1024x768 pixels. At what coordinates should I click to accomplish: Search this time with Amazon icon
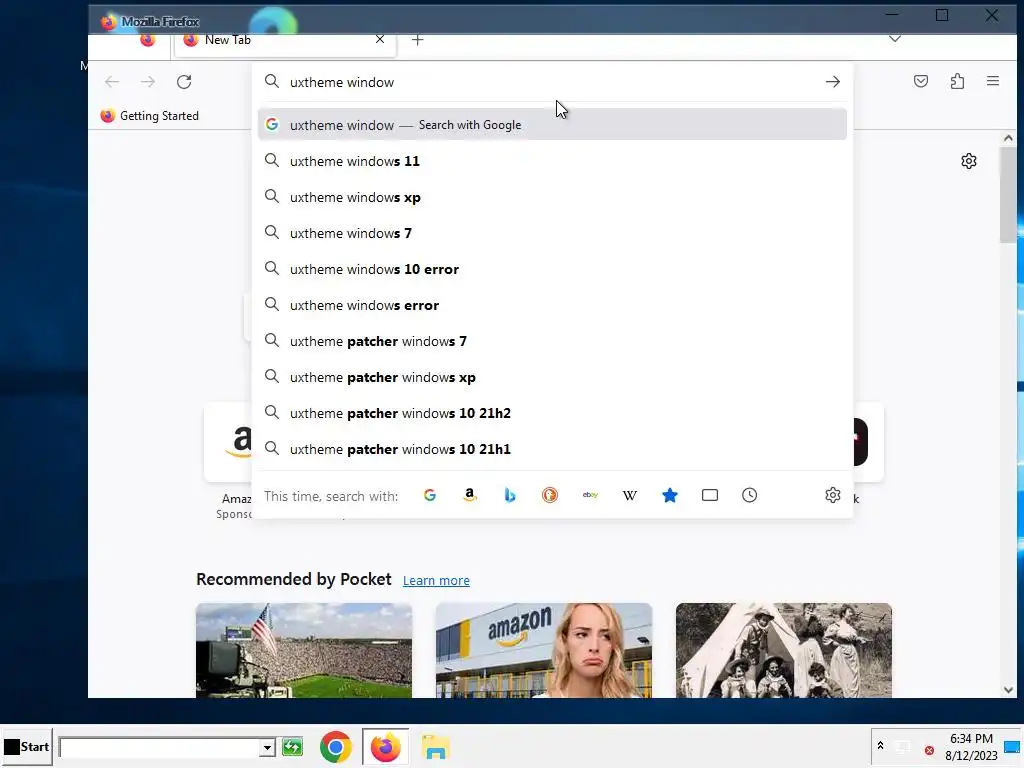[470, 495]
